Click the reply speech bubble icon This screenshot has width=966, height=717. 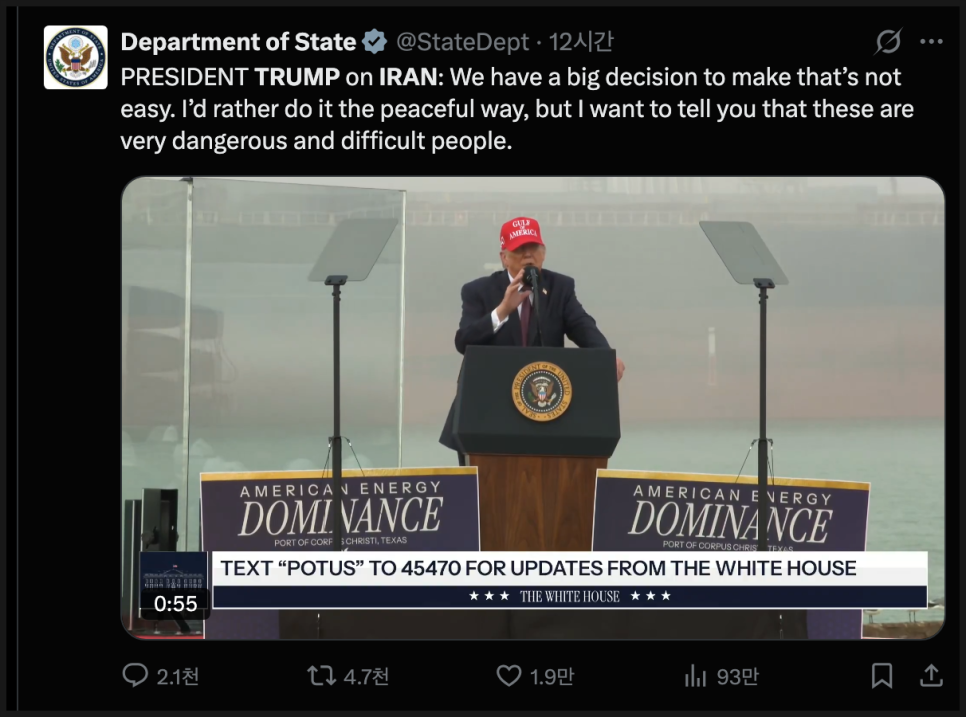coord(135,676)
